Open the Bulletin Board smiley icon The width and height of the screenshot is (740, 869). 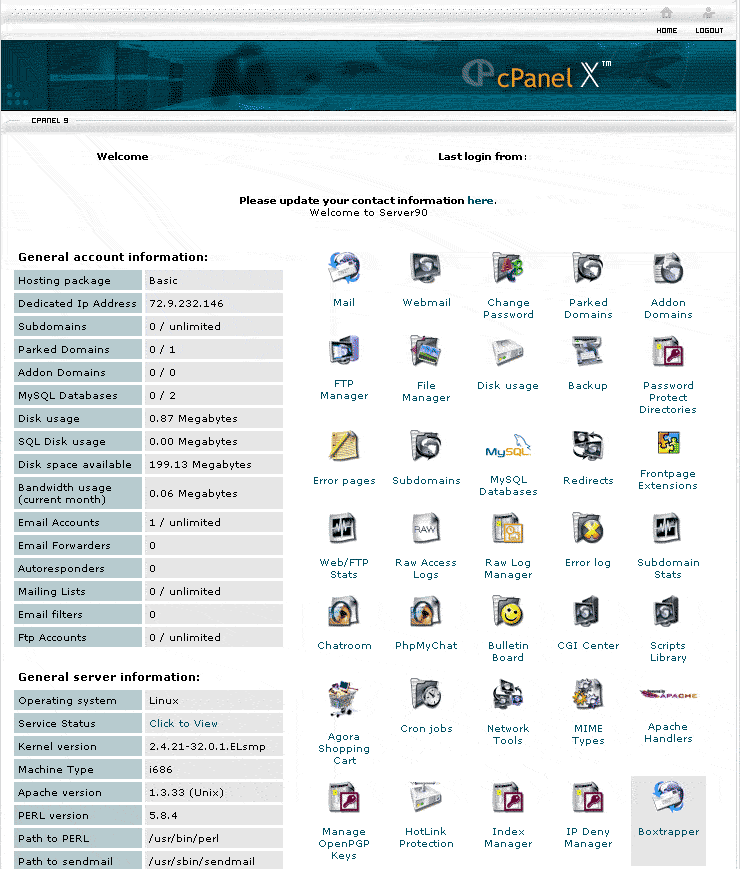508,611
